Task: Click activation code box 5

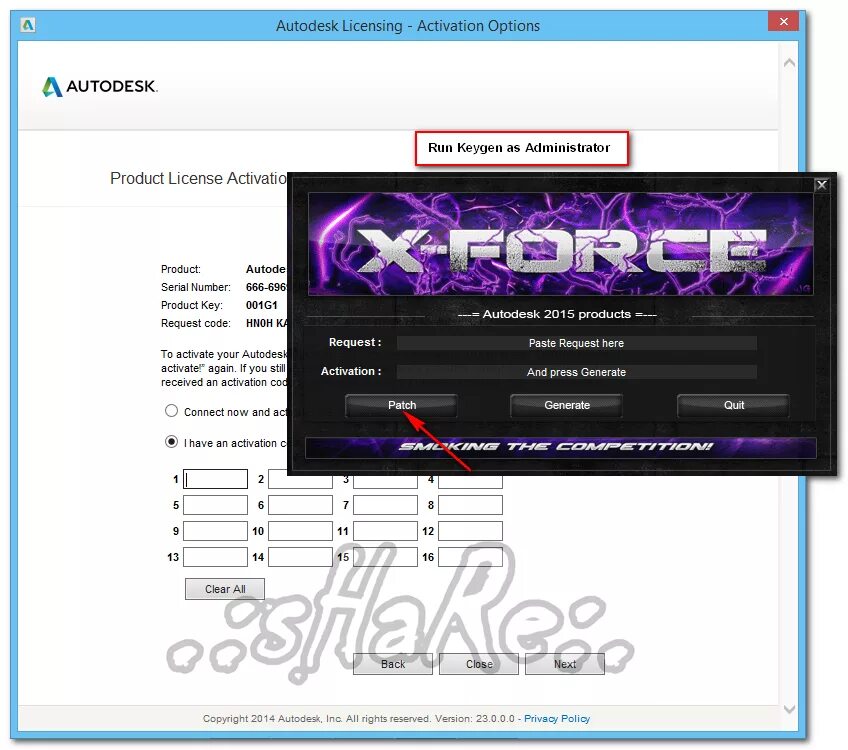Action: point(215,505)
